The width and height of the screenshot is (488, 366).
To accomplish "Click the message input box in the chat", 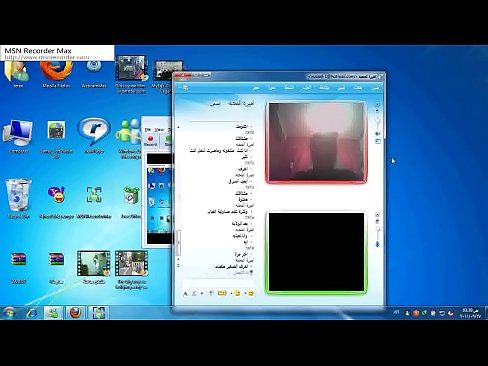I will tap(218, 283).
